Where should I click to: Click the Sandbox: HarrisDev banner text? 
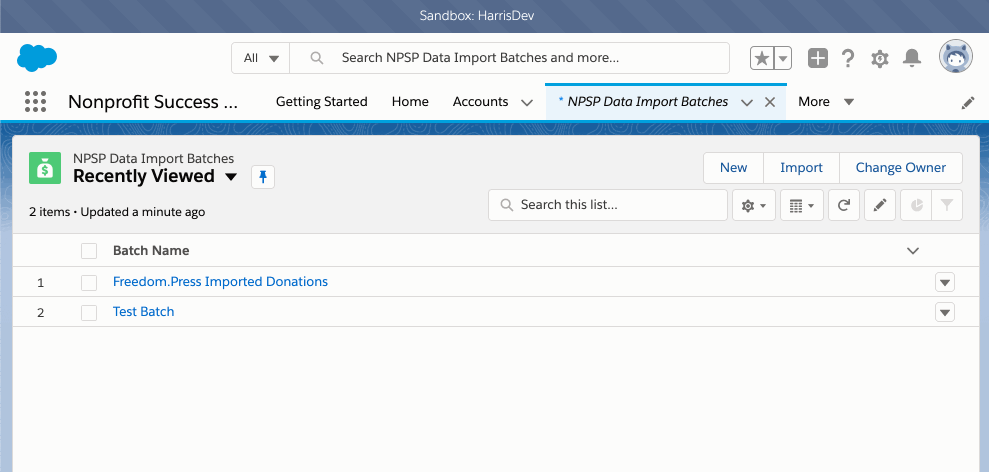(477, 16)
